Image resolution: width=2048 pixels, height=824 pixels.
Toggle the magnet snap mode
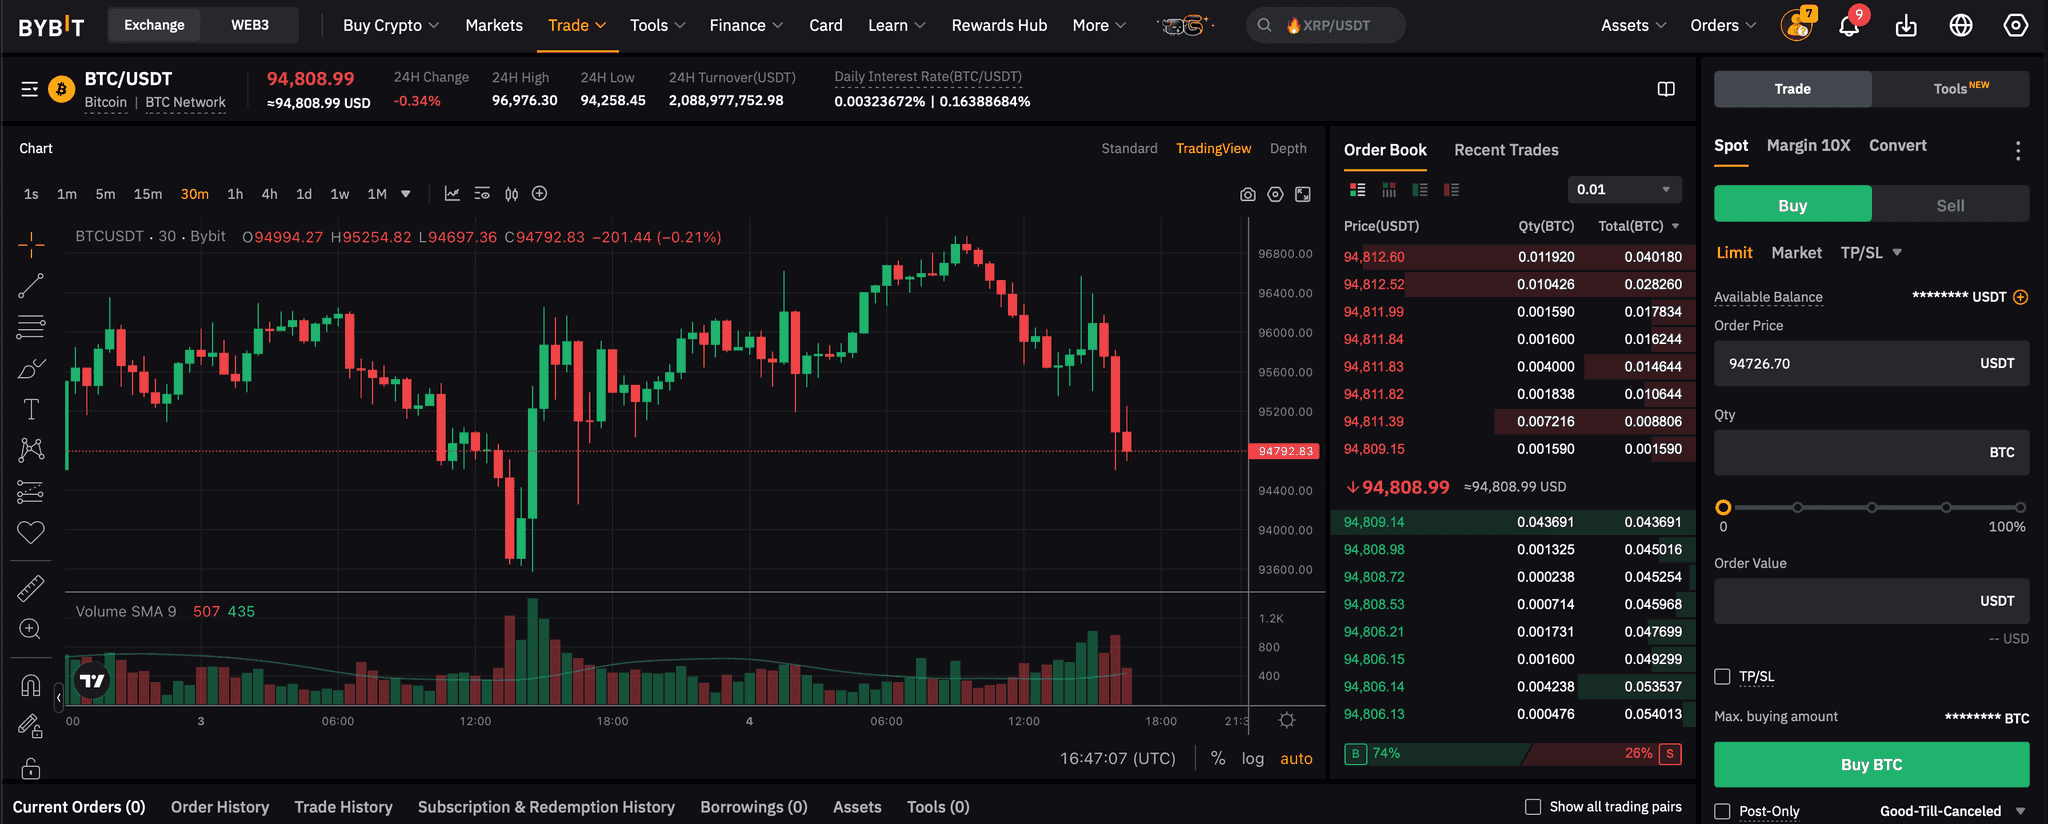click(31, 685)
